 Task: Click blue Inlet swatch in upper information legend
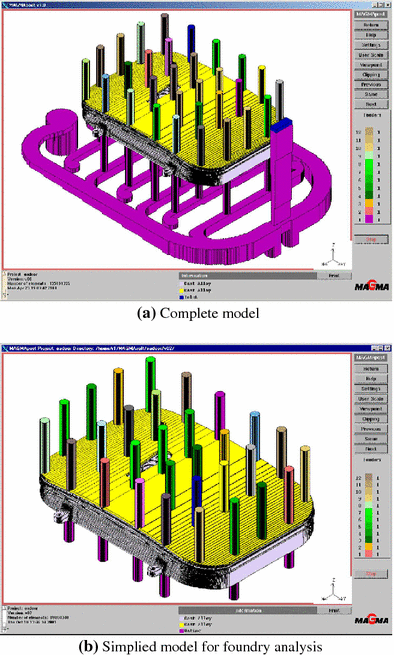[181, 297]
